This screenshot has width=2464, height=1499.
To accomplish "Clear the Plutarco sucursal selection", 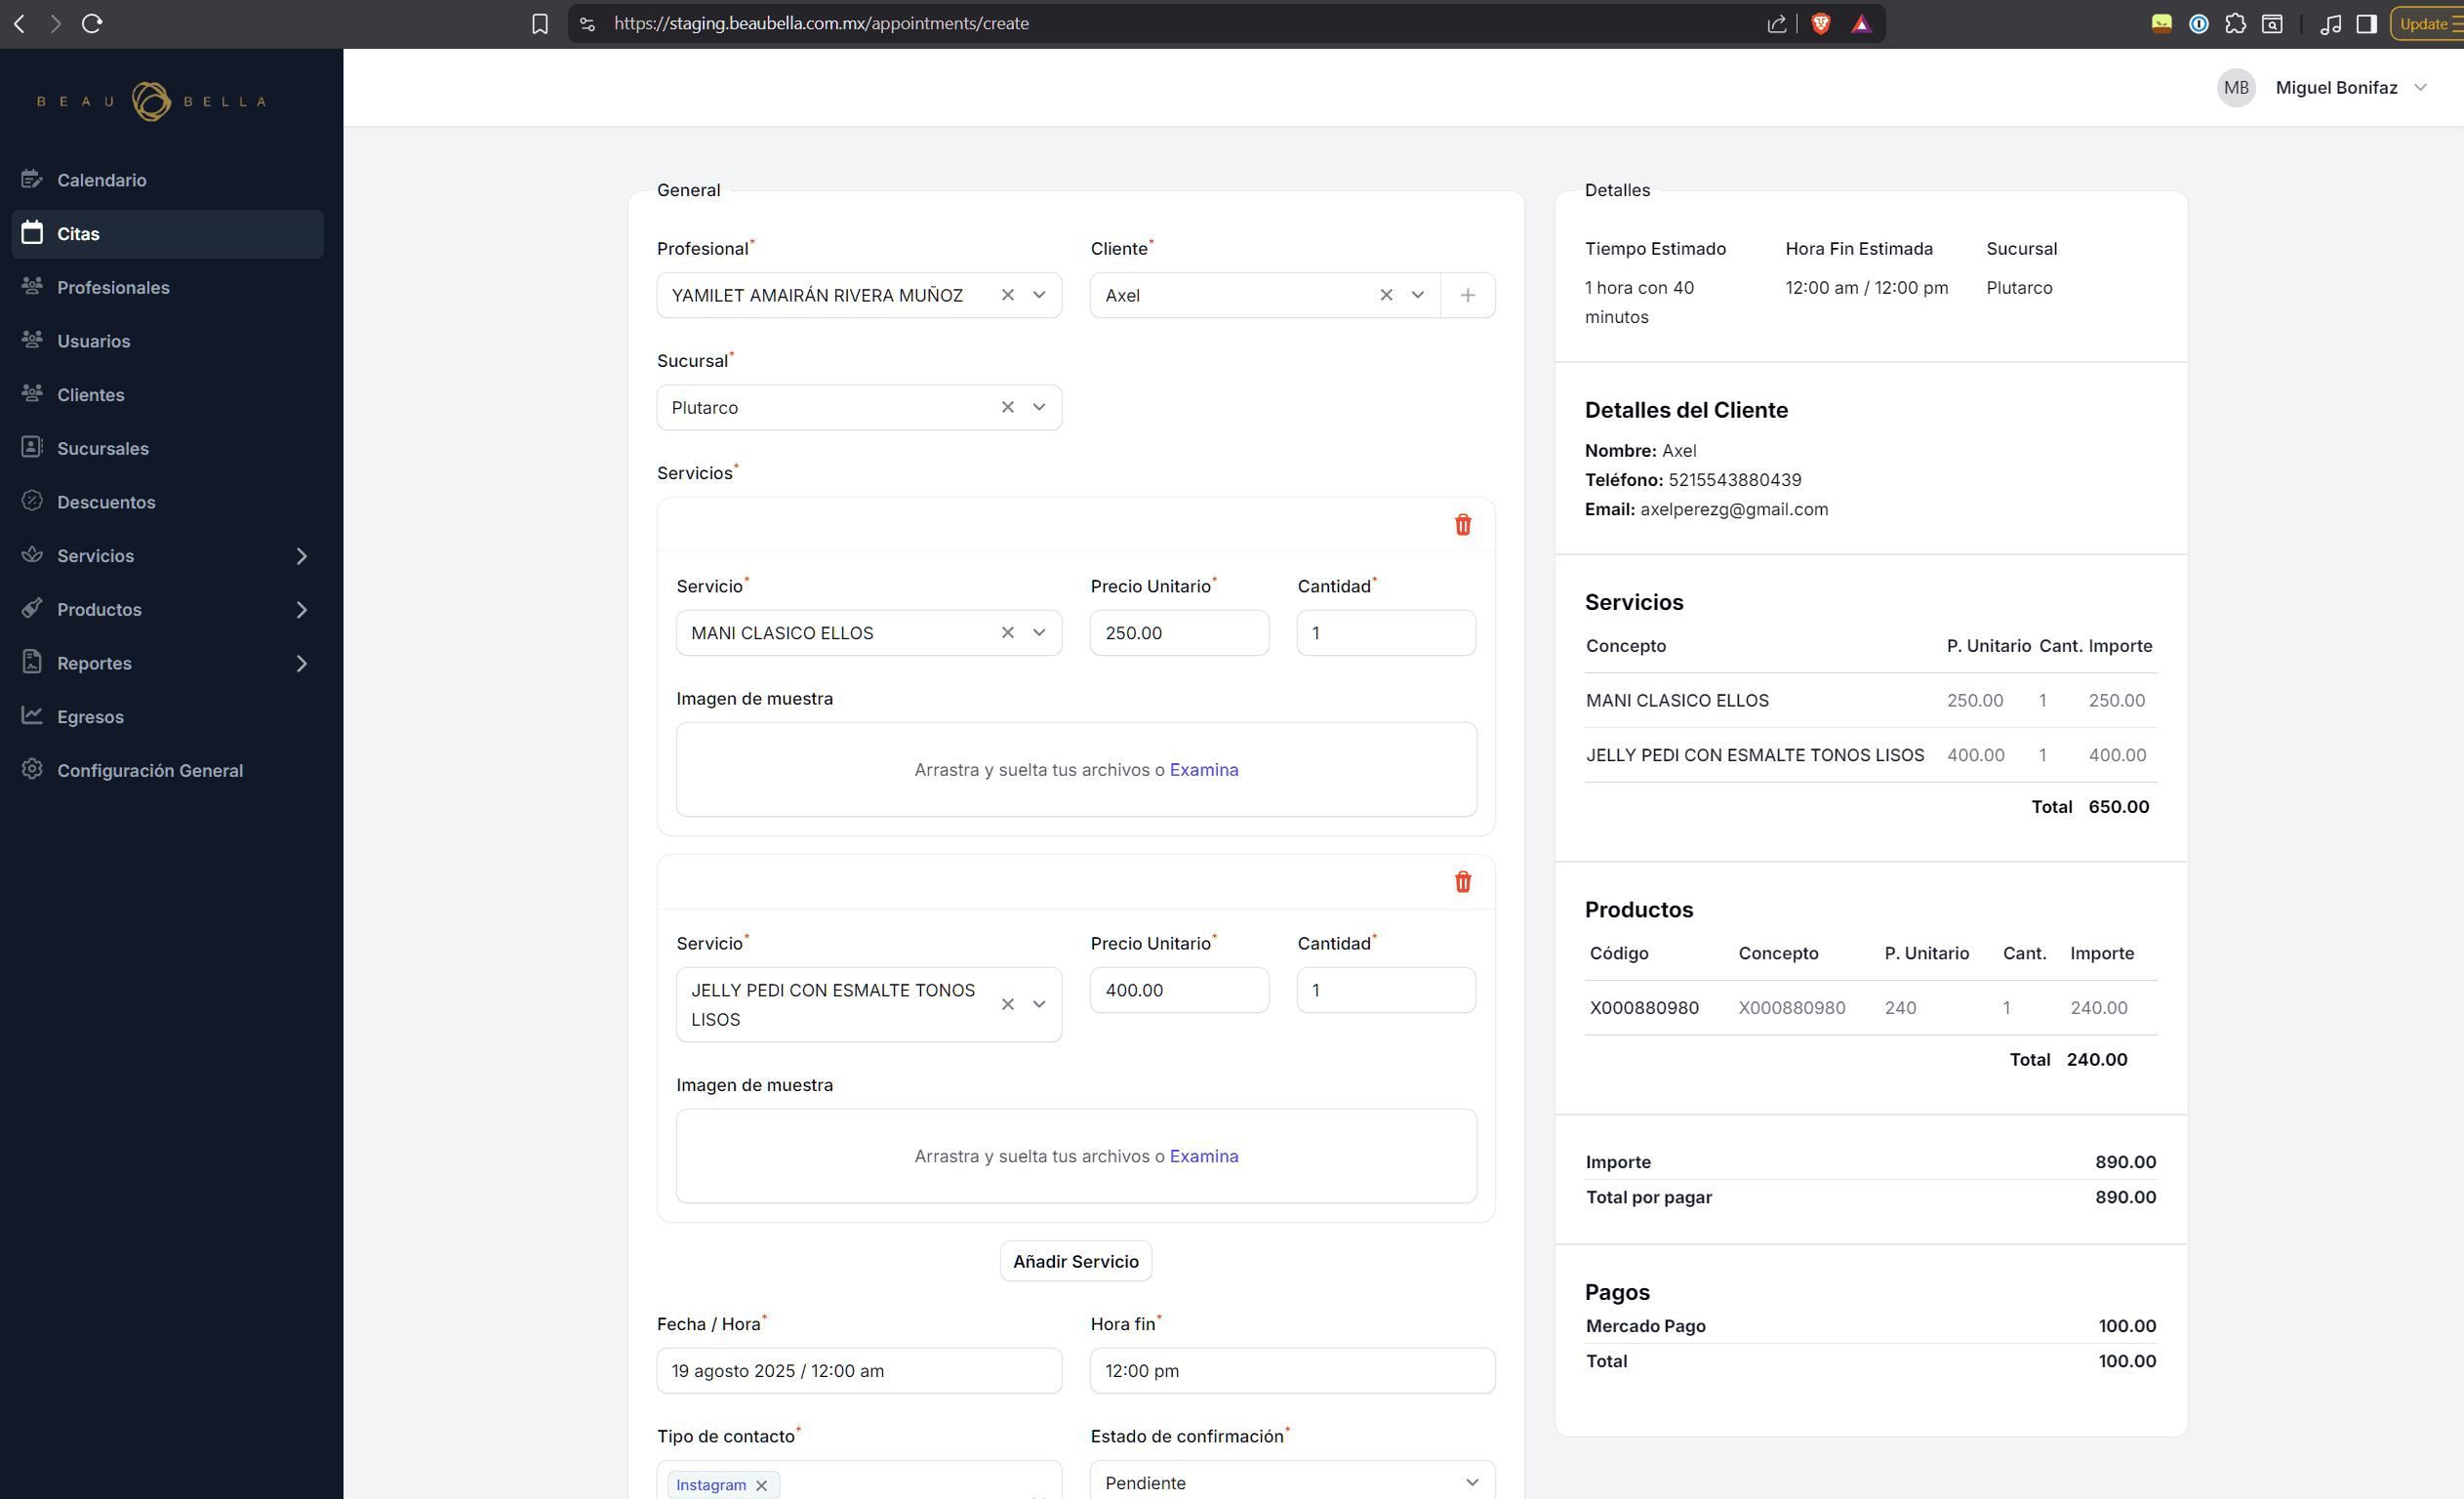I will point(1007,407).
